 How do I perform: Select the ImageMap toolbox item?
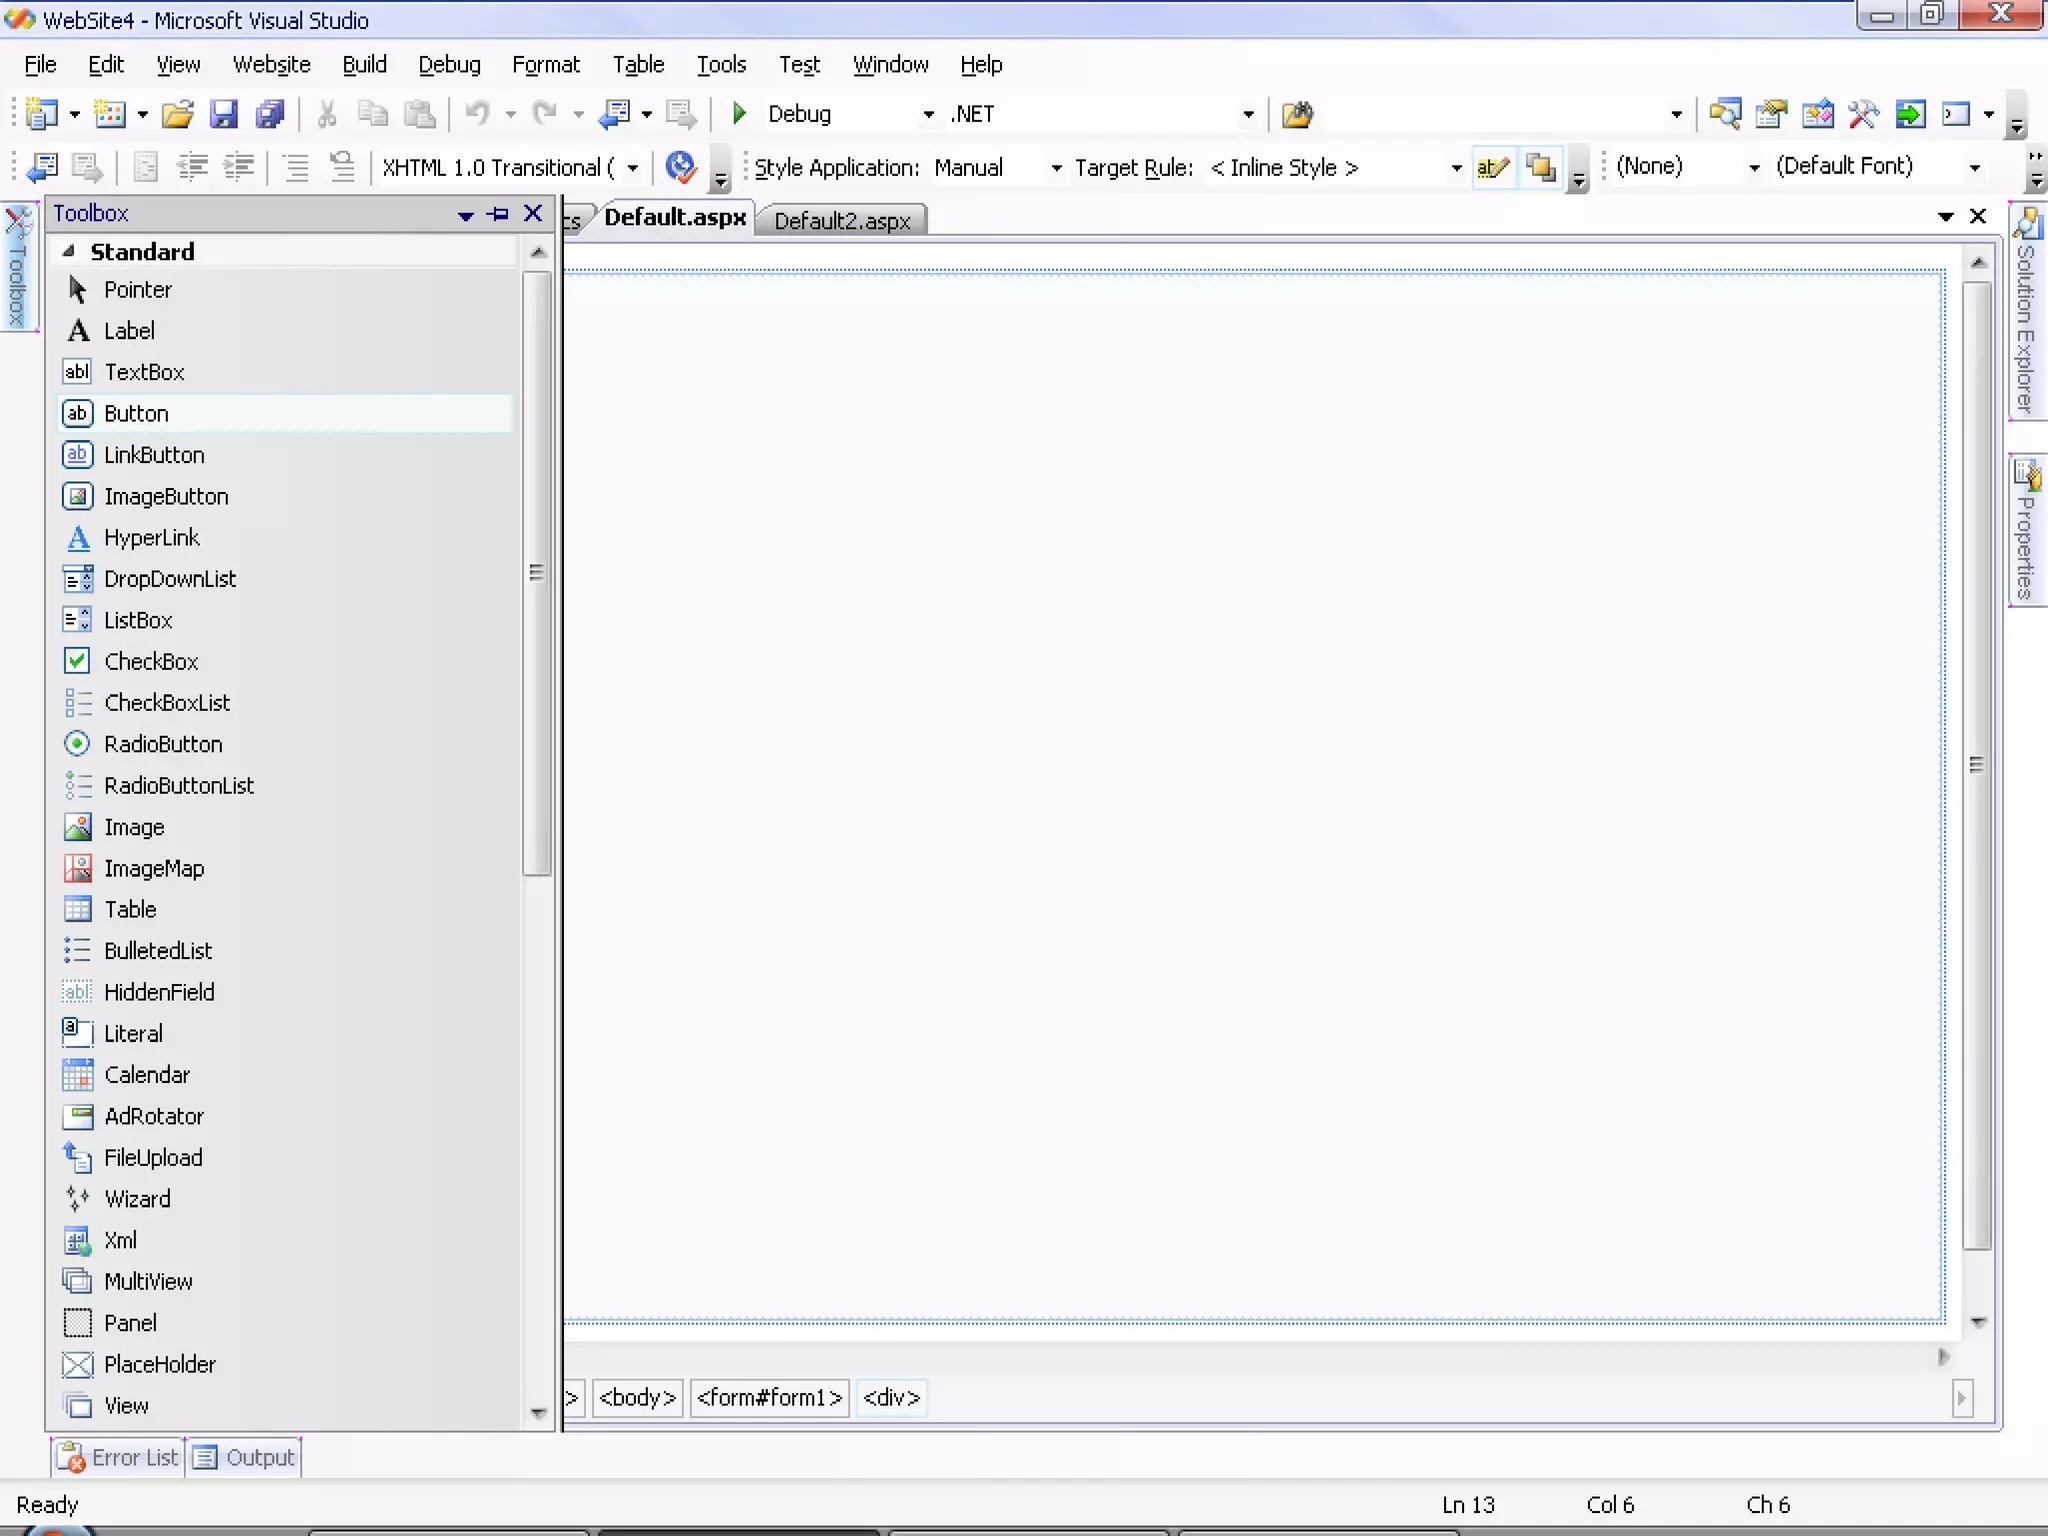(154, 868)
